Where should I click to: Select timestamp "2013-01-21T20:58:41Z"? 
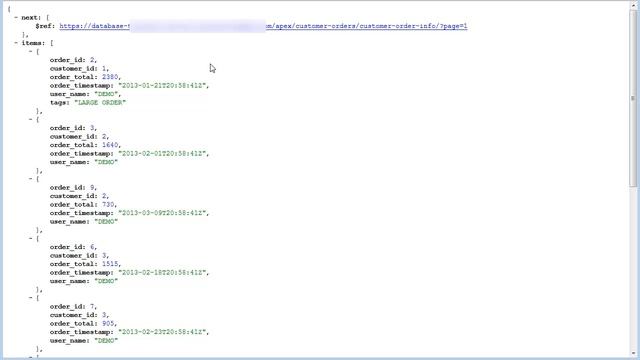pos(162,86)
